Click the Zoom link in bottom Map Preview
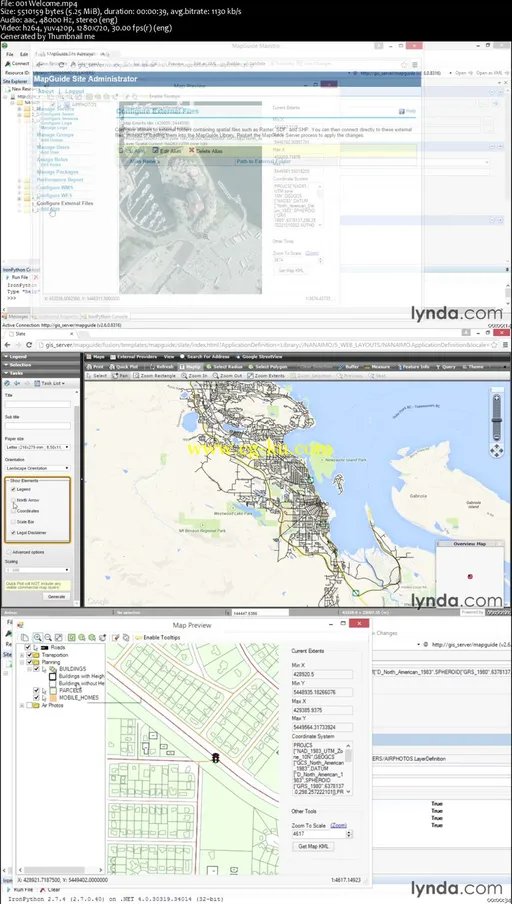 point(338,826)
